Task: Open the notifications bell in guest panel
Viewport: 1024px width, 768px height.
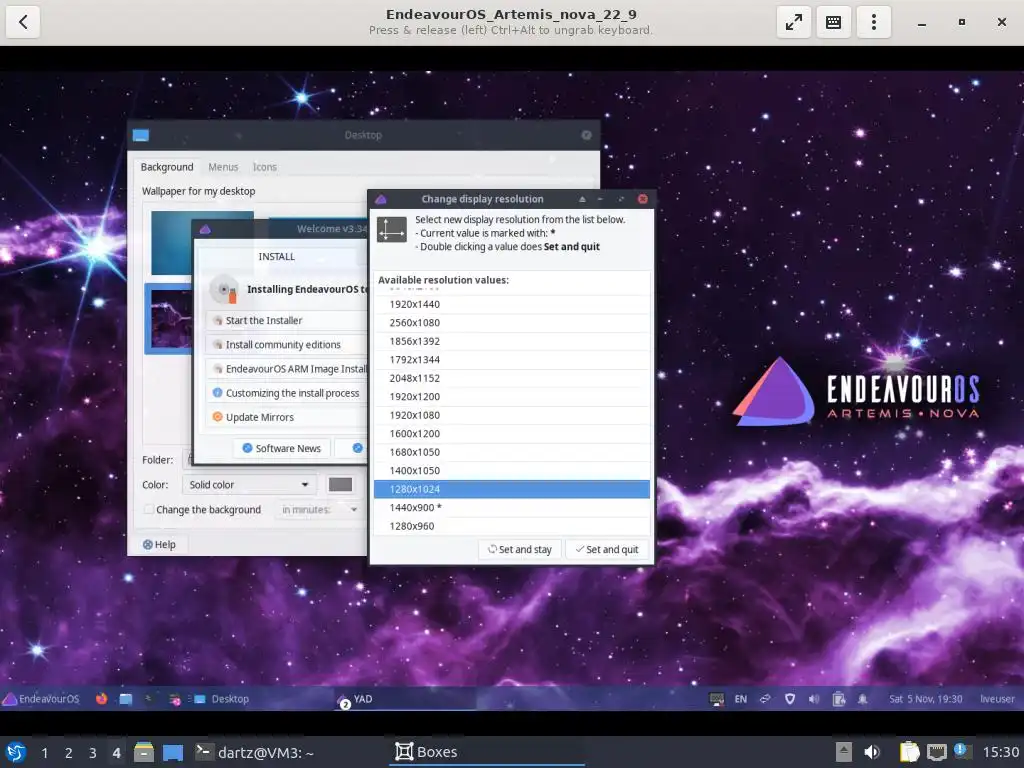Action: tap(863, 699)
